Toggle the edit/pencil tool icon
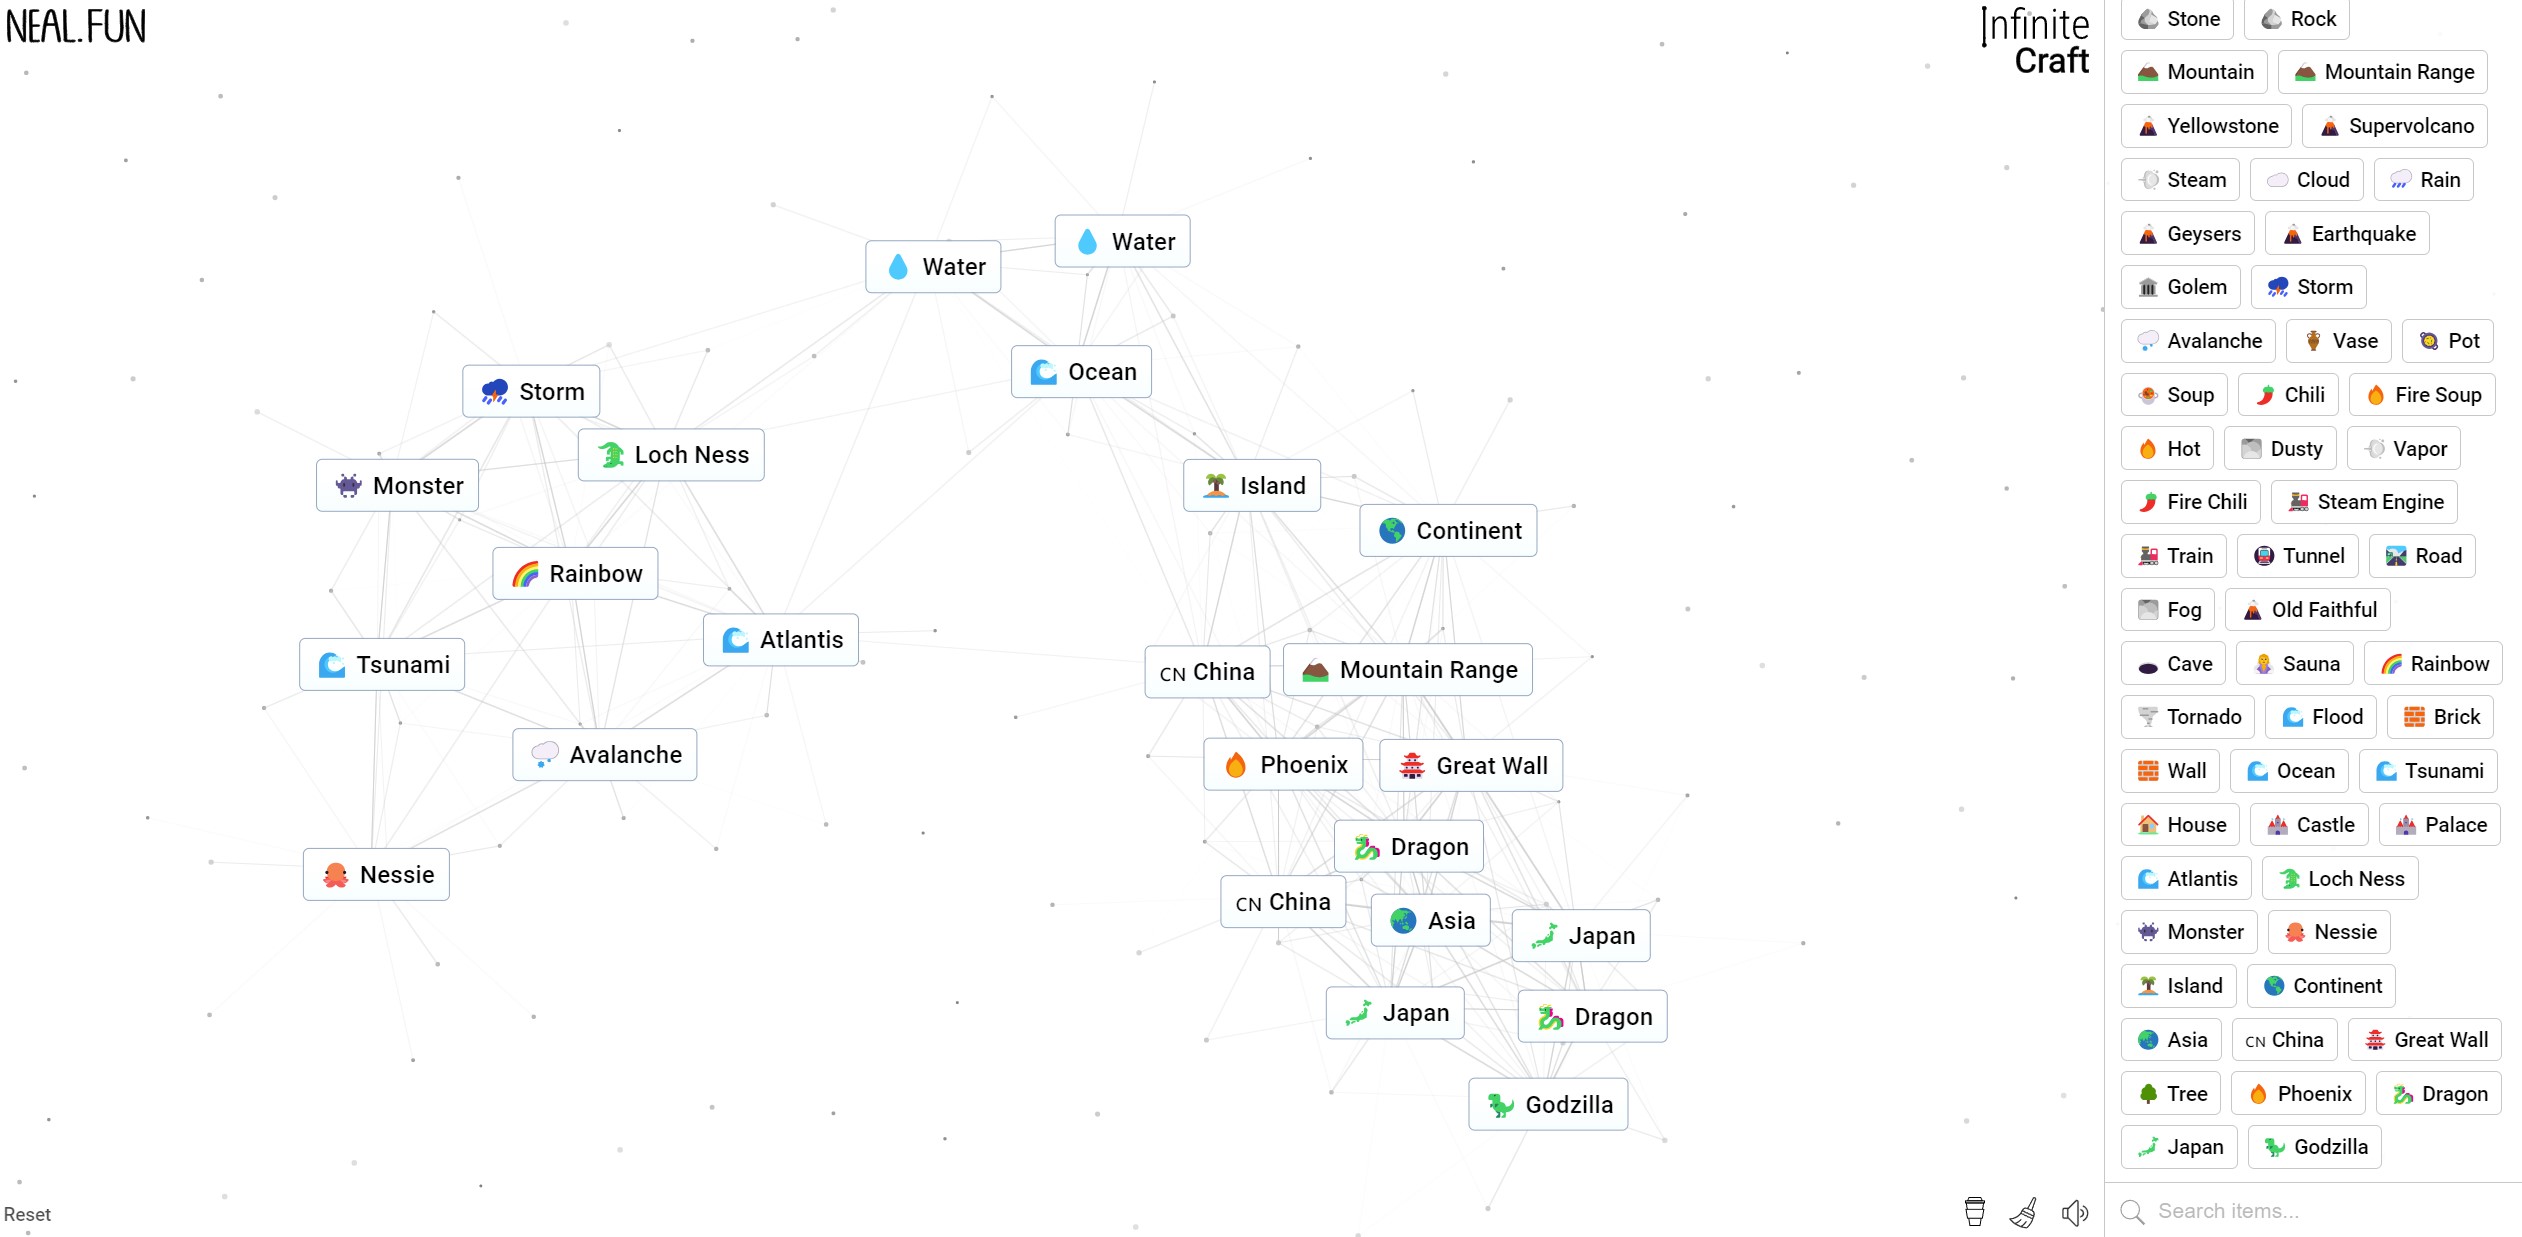 click(2023, 1210)
